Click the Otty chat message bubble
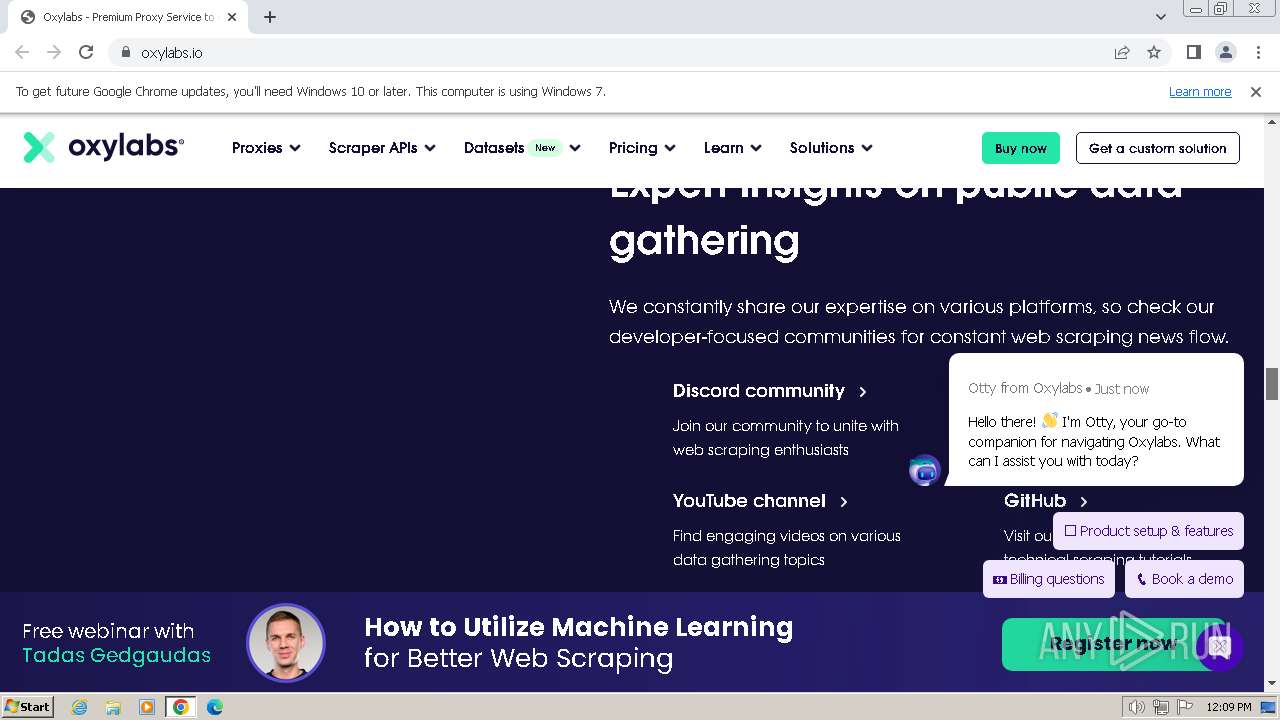This screenshot has width=1280, height=720. (x=1096, y=420)
